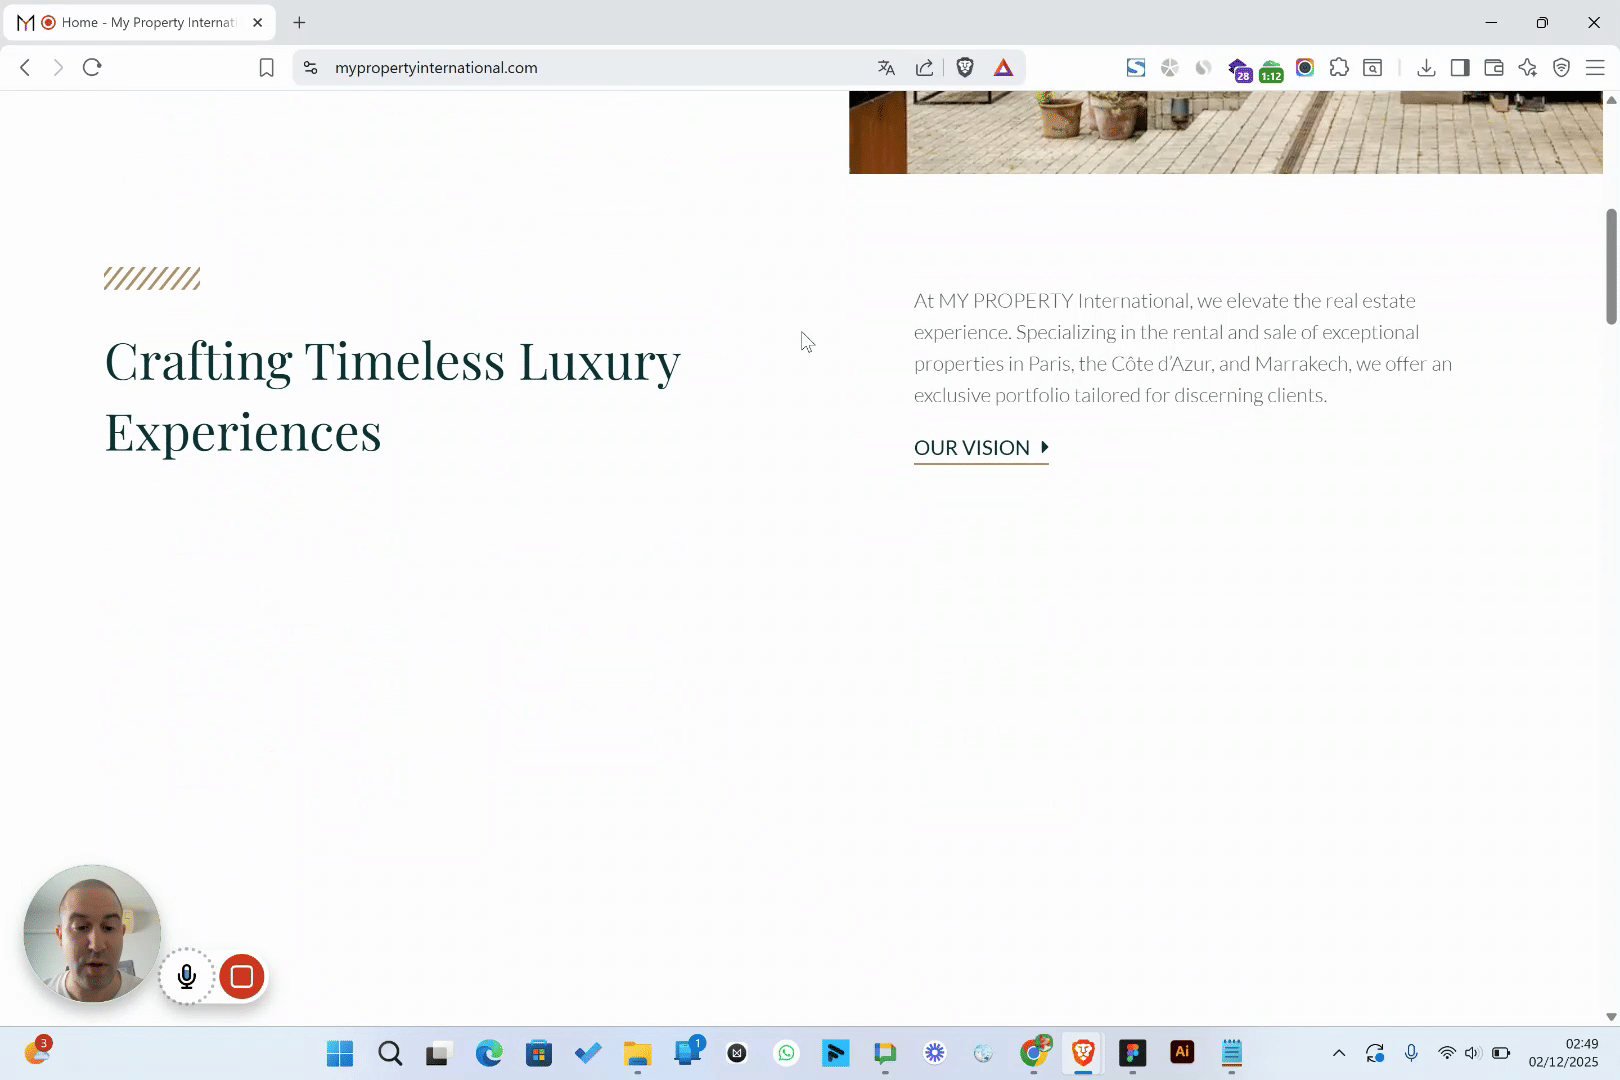Open the Brave Wallet icon

point(1494,67)
